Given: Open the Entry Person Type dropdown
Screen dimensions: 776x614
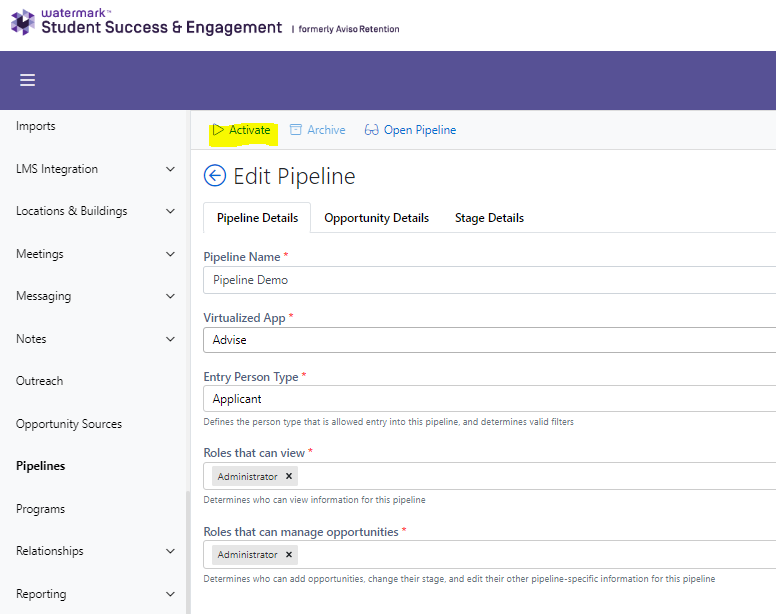Looking at the screenshot, I should [x=489, y=399].
